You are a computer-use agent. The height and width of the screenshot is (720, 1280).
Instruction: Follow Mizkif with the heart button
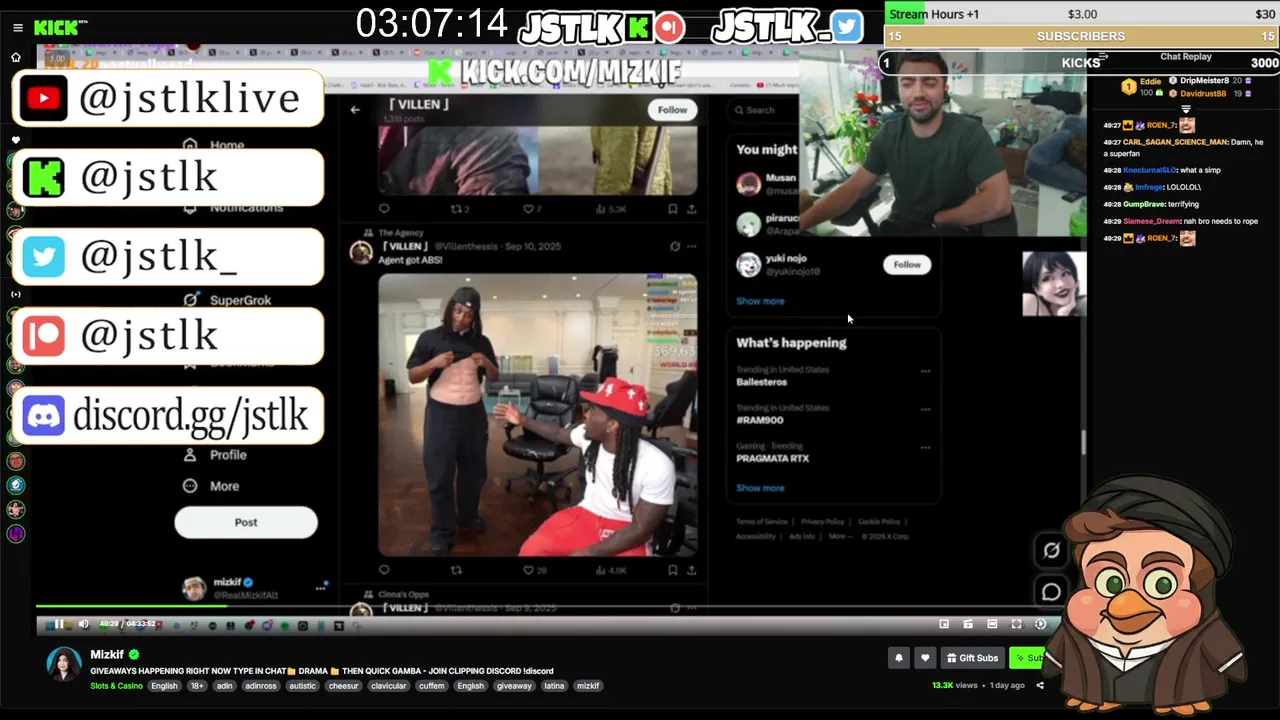[925, 657]
